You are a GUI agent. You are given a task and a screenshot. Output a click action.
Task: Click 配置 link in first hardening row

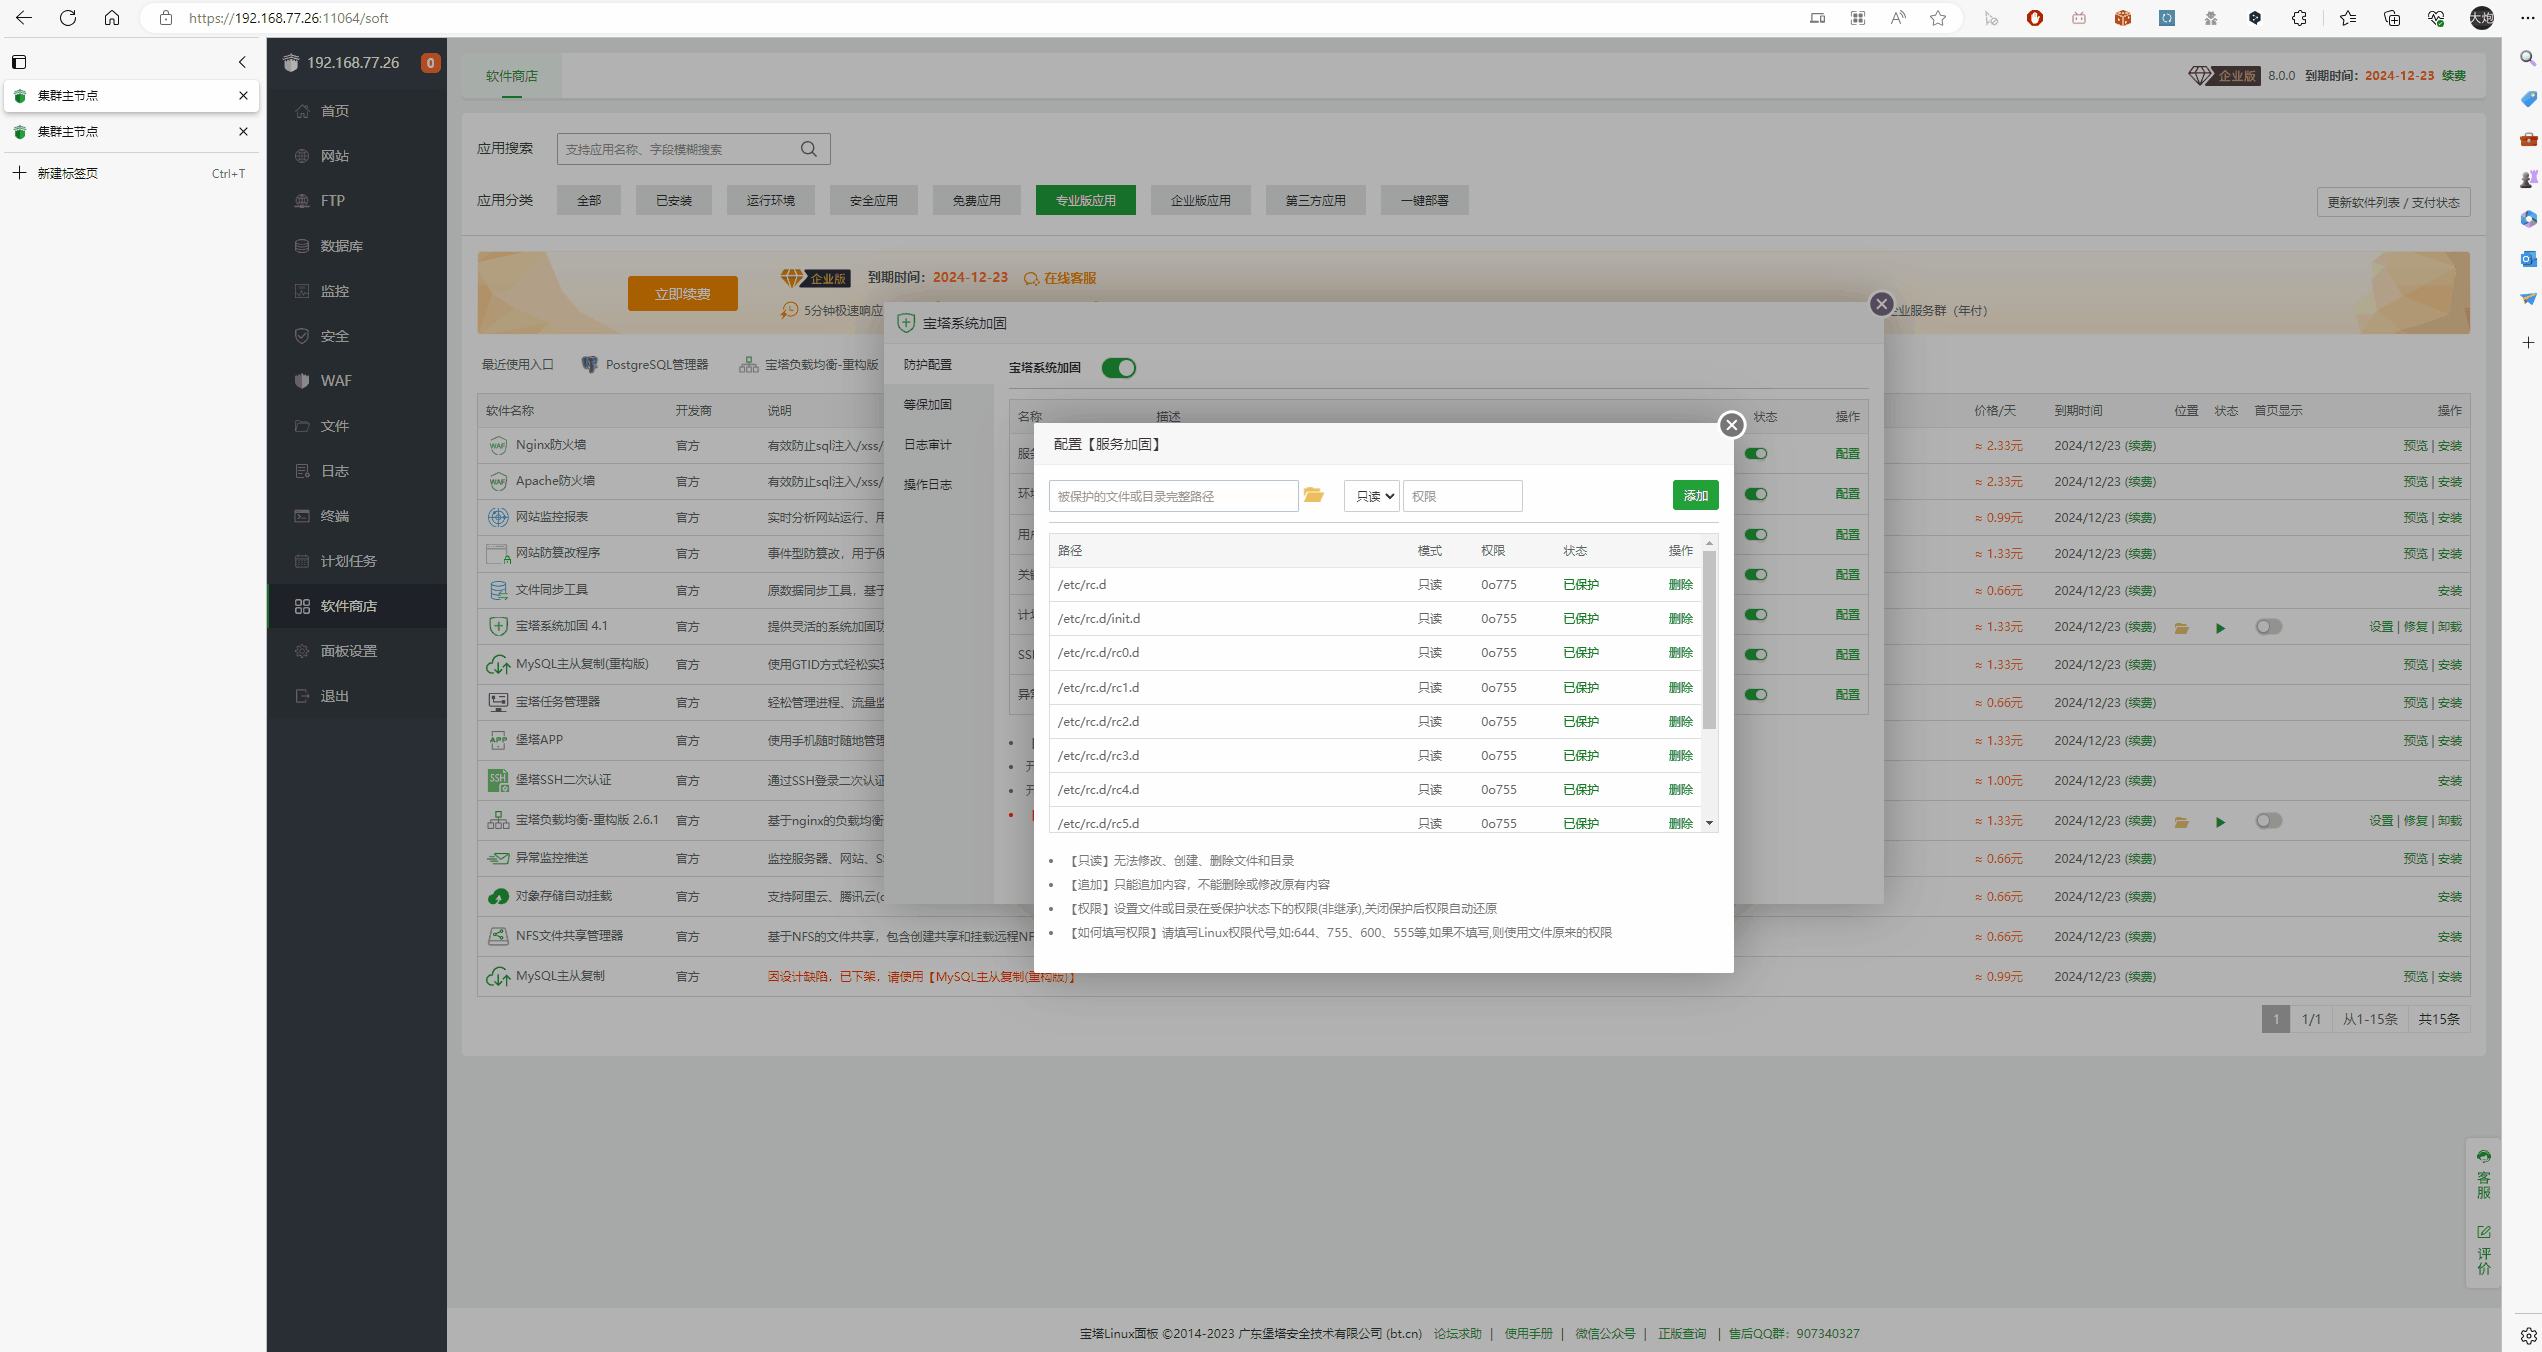[1847, 454]
